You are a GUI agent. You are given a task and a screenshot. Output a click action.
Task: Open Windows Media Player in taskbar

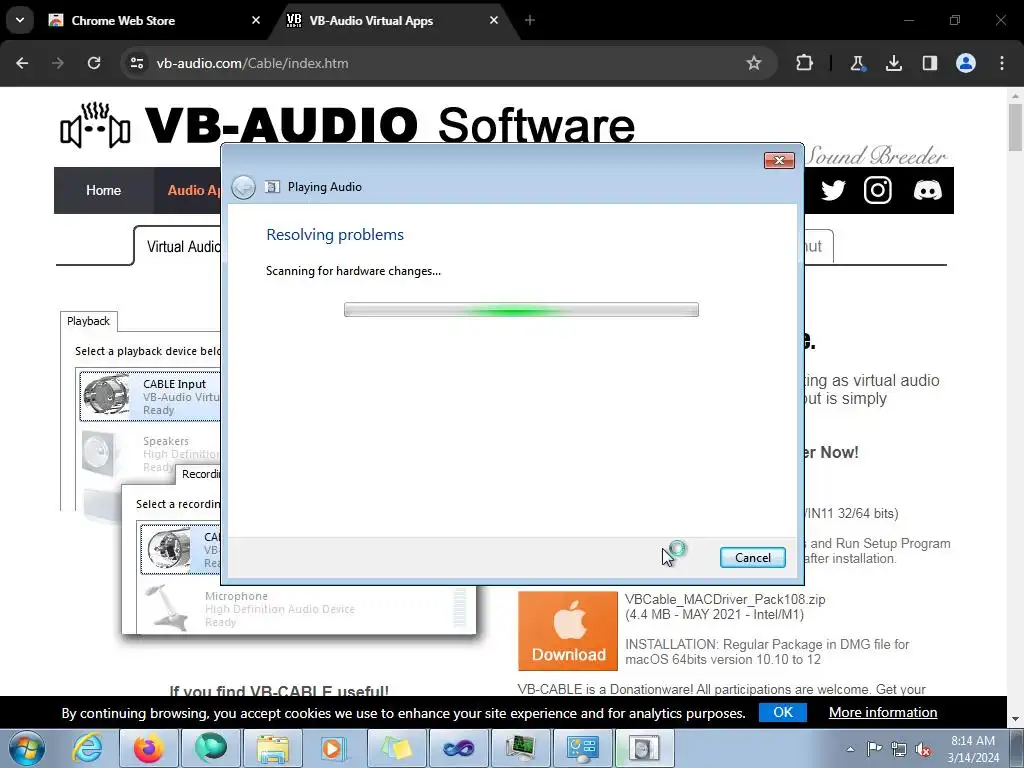(x=334, y=748)
